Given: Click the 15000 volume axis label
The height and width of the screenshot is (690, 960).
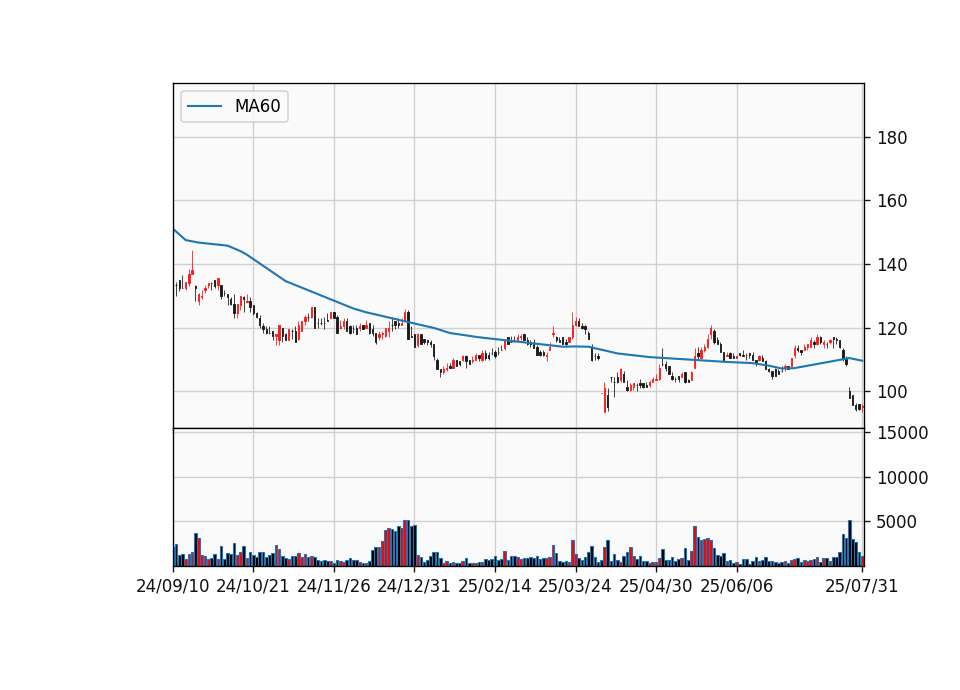Looking at the screenshot, I should pos(902,433).
